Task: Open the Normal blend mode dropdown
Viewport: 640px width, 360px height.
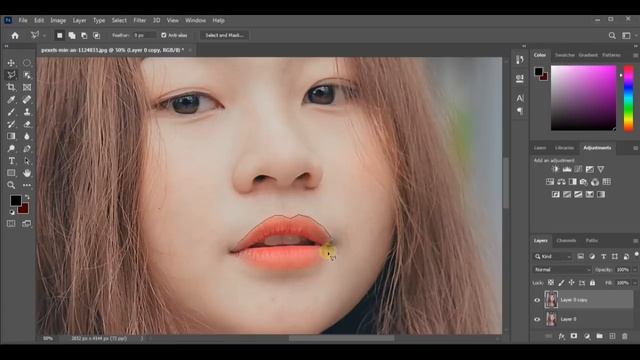Action: (562, 270)
